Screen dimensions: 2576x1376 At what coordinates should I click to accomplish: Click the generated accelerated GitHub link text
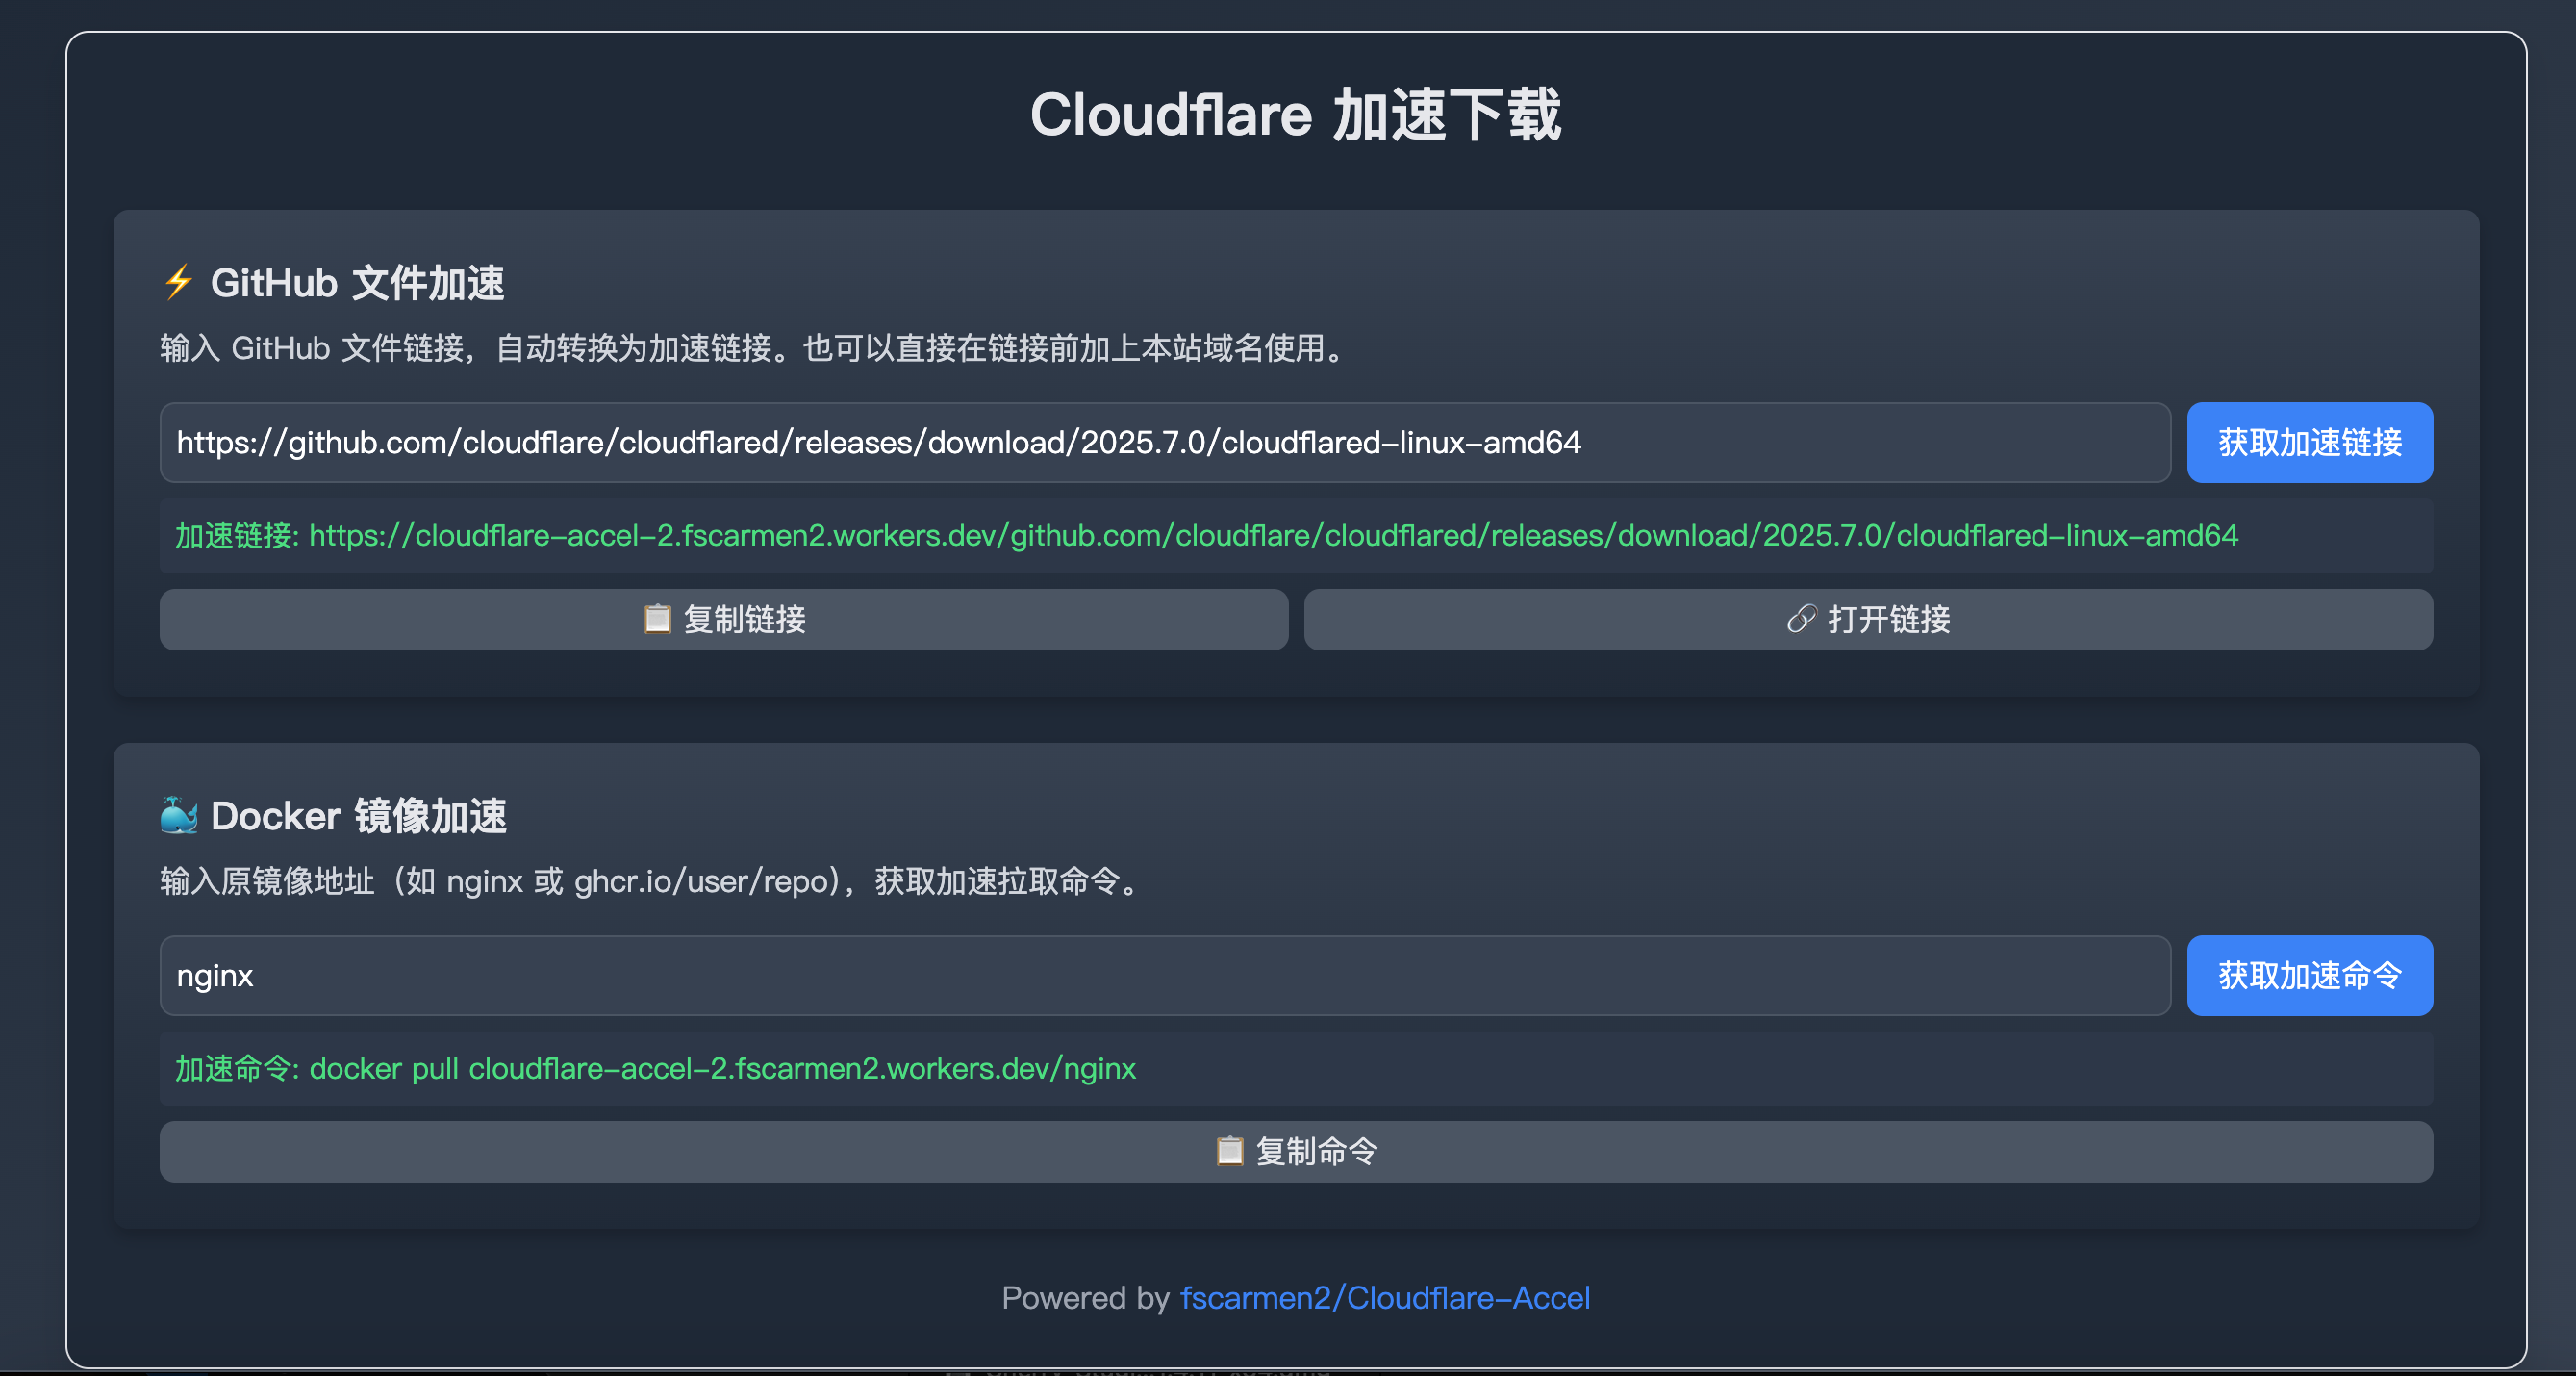(1273, 536)
